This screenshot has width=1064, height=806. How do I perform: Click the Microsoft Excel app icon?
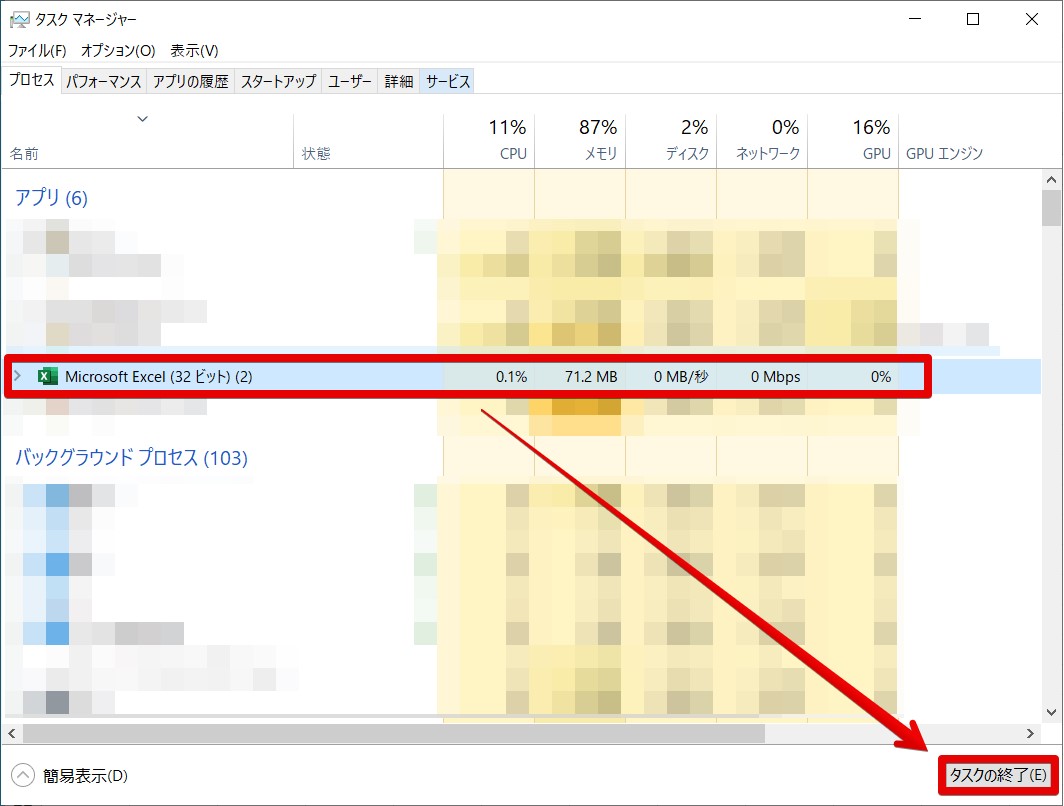pyautogui.click(x=47, y=376)
